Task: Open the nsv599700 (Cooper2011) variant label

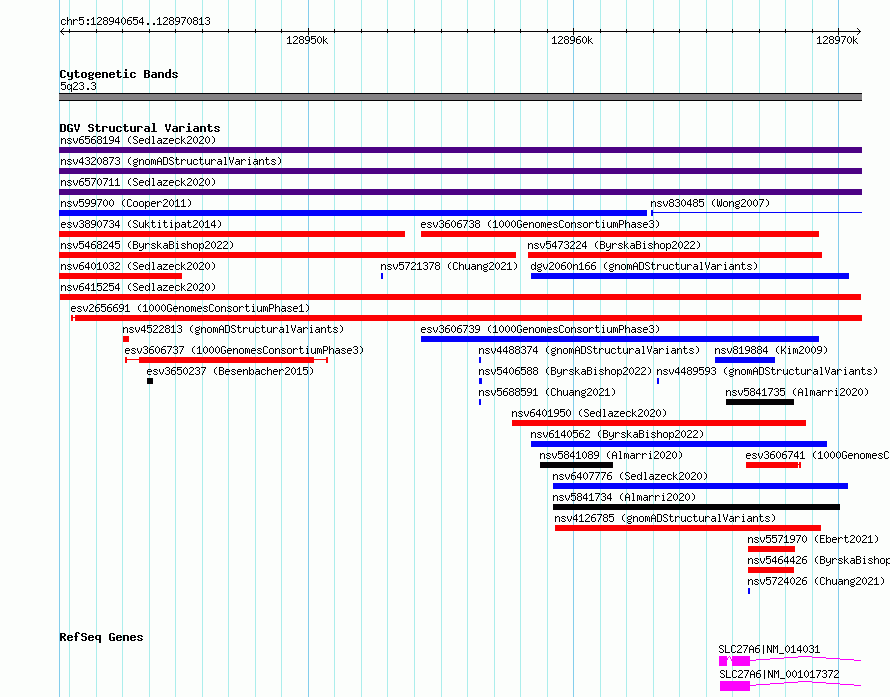Action: [126, 203]
